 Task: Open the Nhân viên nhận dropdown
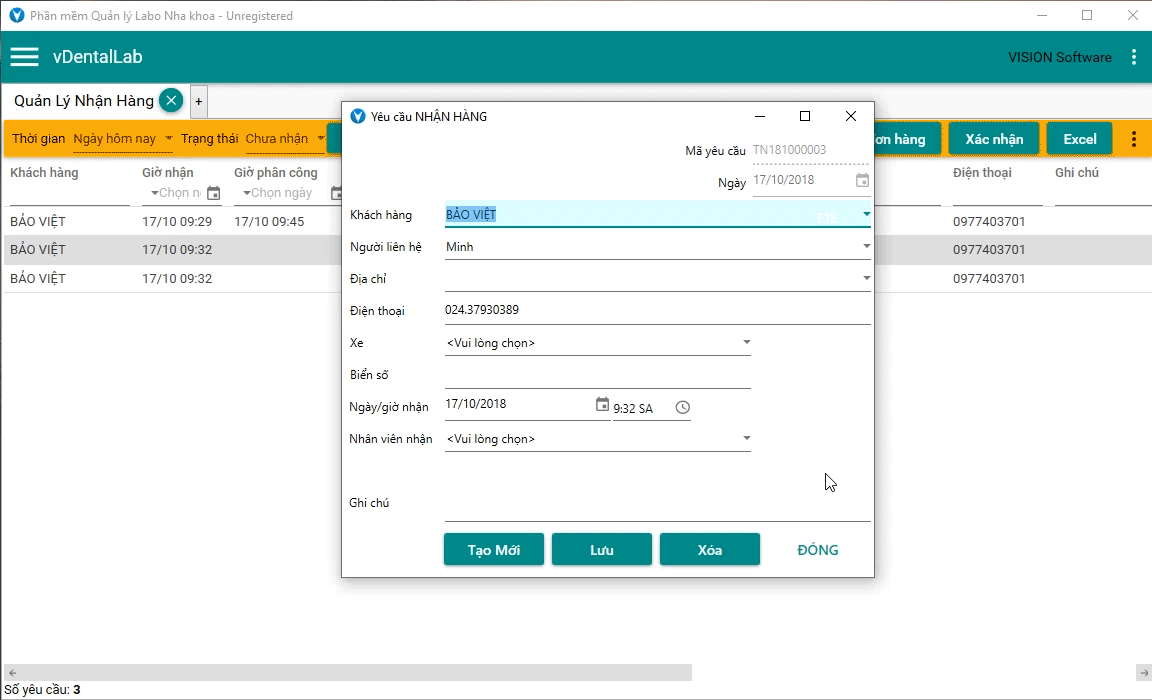pyautogui.click(x=746, y=439)
